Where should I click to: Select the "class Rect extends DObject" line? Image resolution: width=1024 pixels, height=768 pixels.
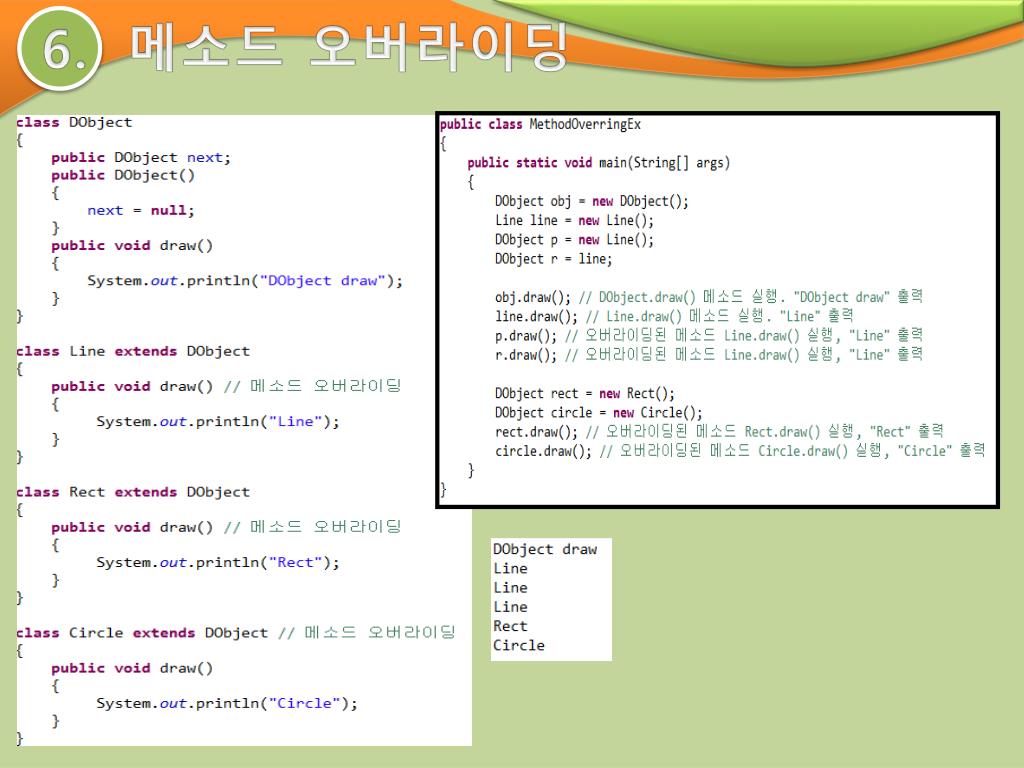[x=133, y=492]
